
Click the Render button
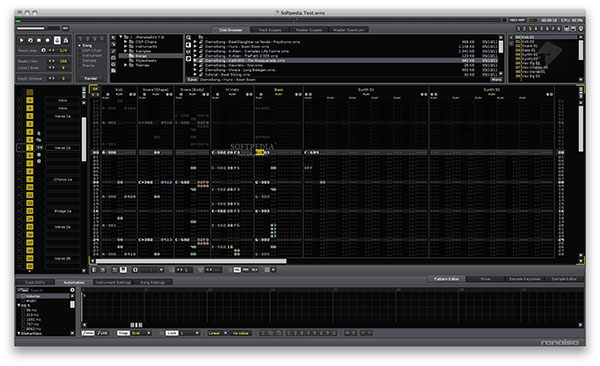[91, 78]
